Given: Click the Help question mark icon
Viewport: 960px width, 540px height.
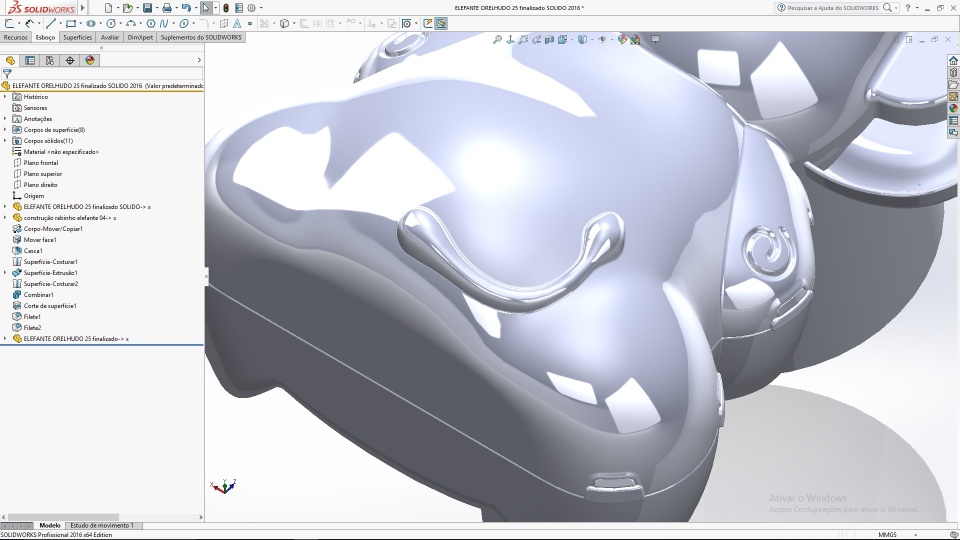Looking at the screenshot, I should coord(908,8).
